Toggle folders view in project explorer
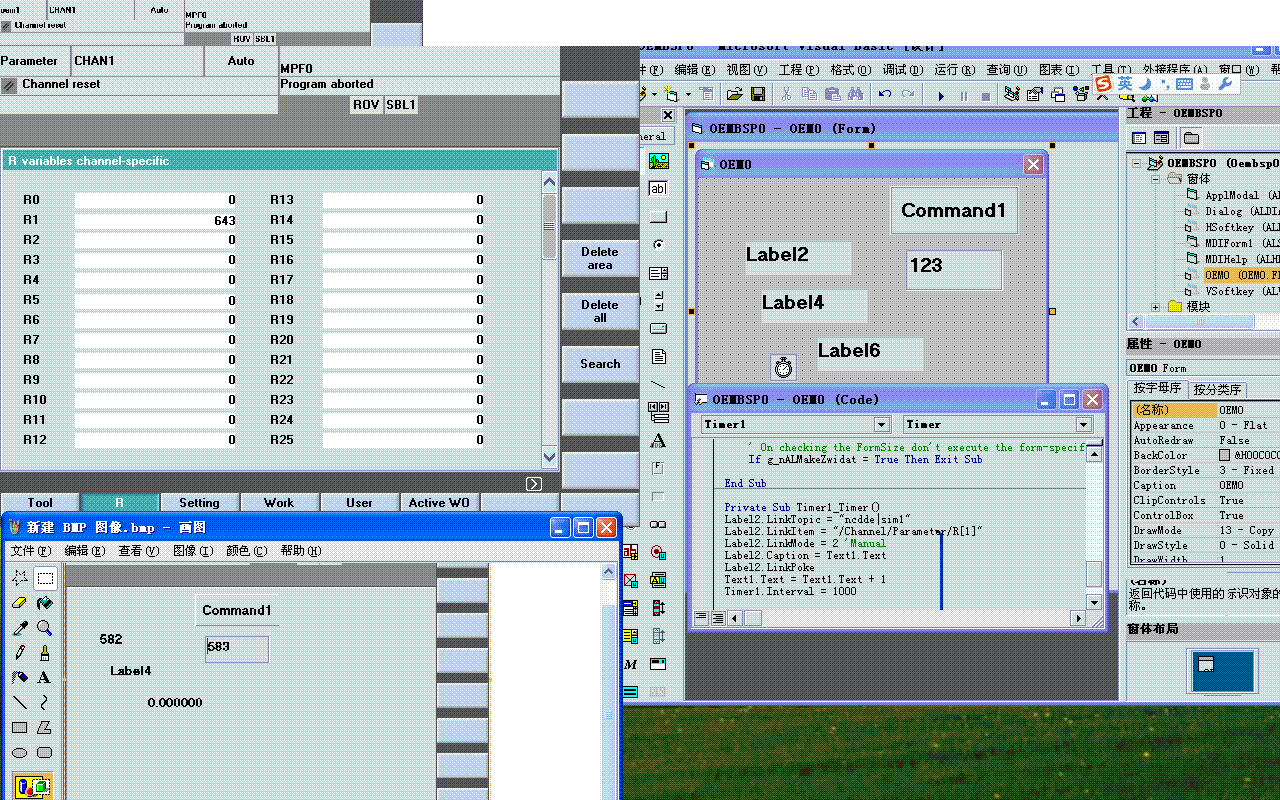This screenshot has width=1280, height=800. pos(1192,138)
